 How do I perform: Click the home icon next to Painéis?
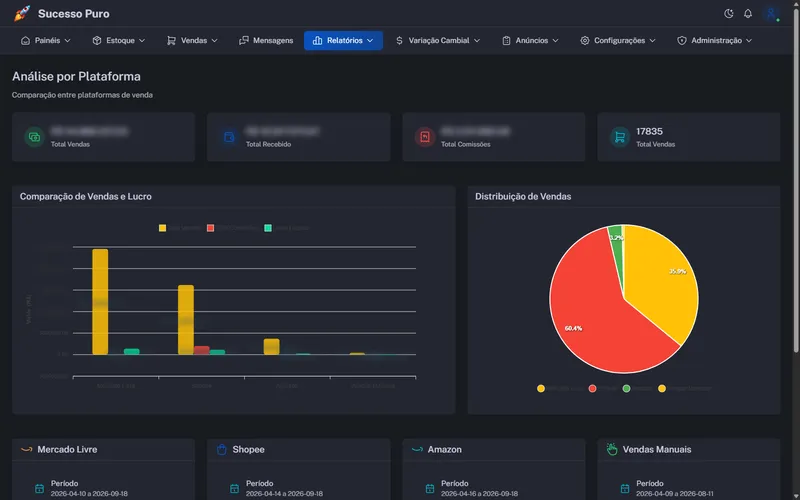tap(25, 40)
